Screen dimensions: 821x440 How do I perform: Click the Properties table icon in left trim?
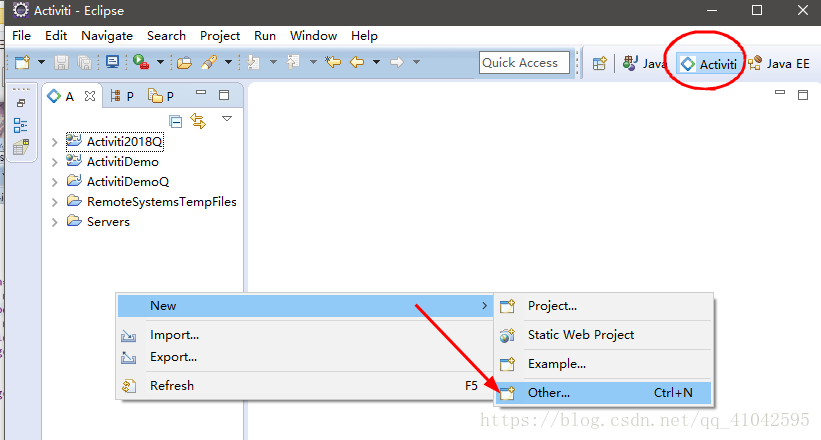click(x=21, y=147)
